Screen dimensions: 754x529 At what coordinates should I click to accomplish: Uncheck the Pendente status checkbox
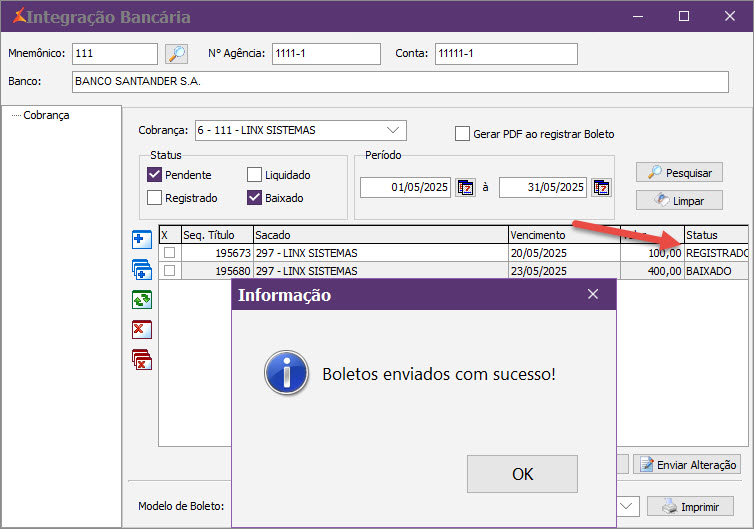[x=154, y=175]
